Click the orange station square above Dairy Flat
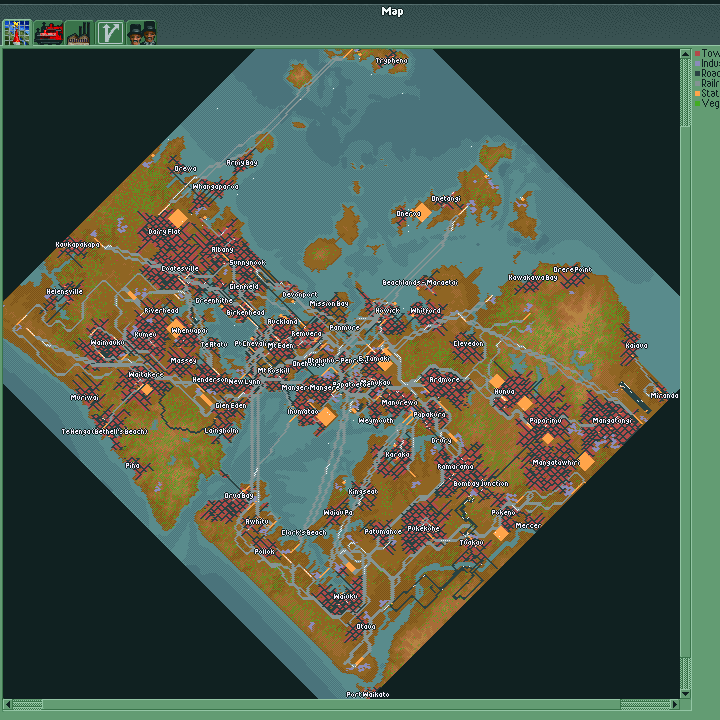This screenshot has width=720, height=720. pos(178,219)
